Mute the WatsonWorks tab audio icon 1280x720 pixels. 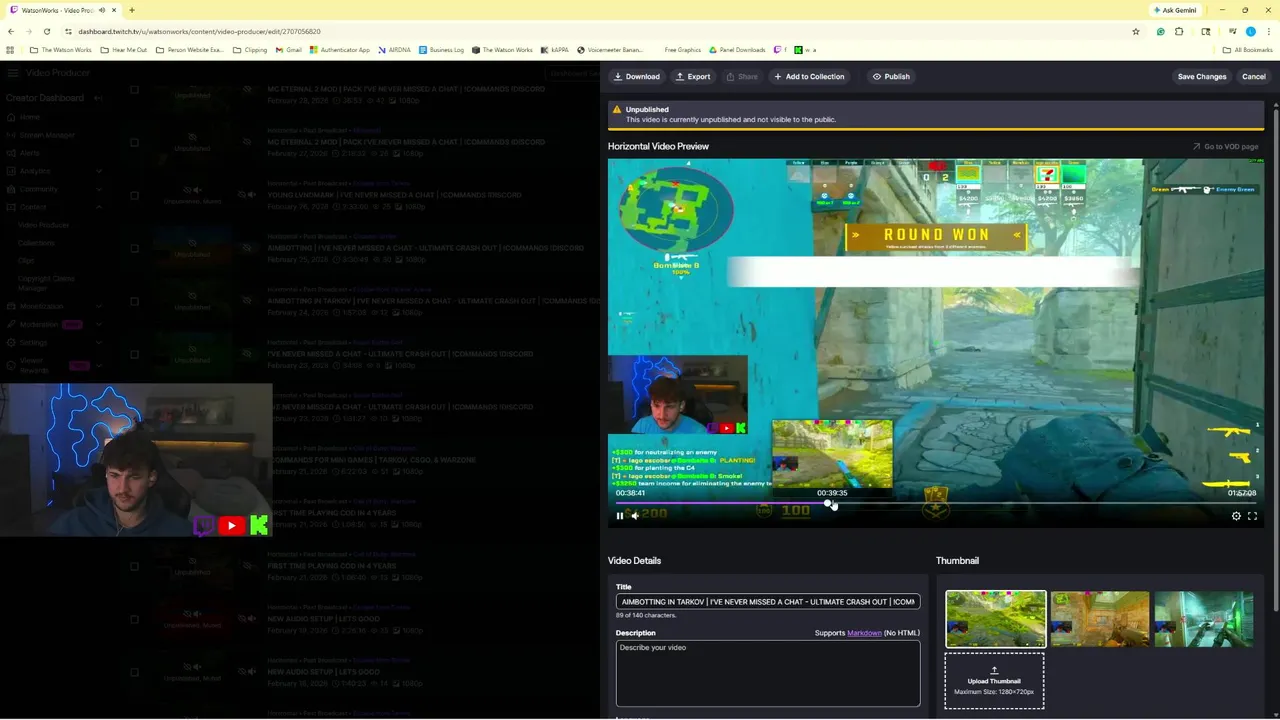point(101,10)
